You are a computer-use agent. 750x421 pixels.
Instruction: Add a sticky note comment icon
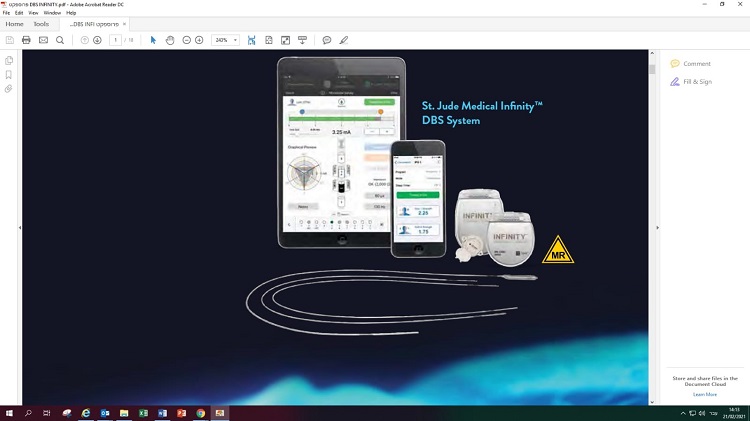pyautogui.click(x=327, y=40)
